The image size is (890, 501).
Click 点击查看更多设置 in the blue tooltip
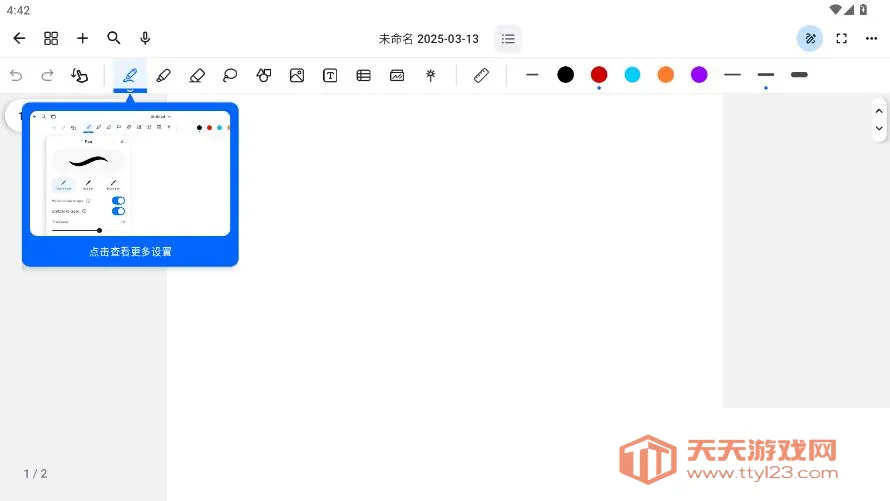coord(130,251)
